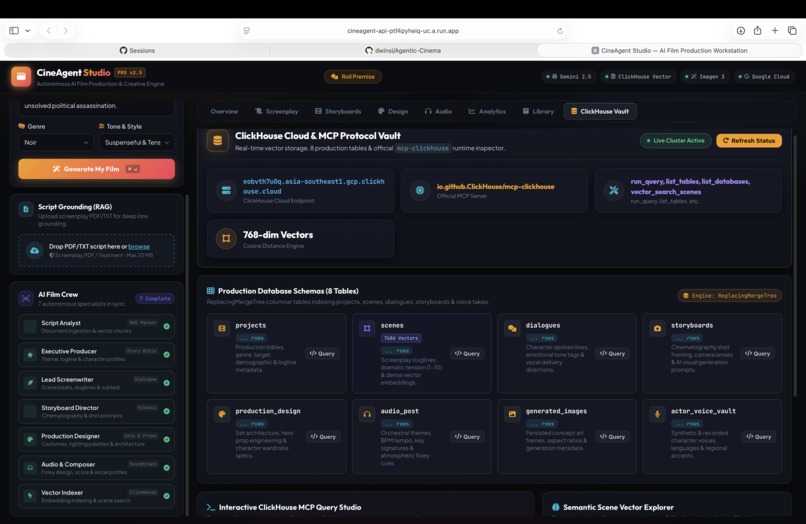The image size is (806, 524).
Task: Switch to the Storyboards tab
Action: 338,112
